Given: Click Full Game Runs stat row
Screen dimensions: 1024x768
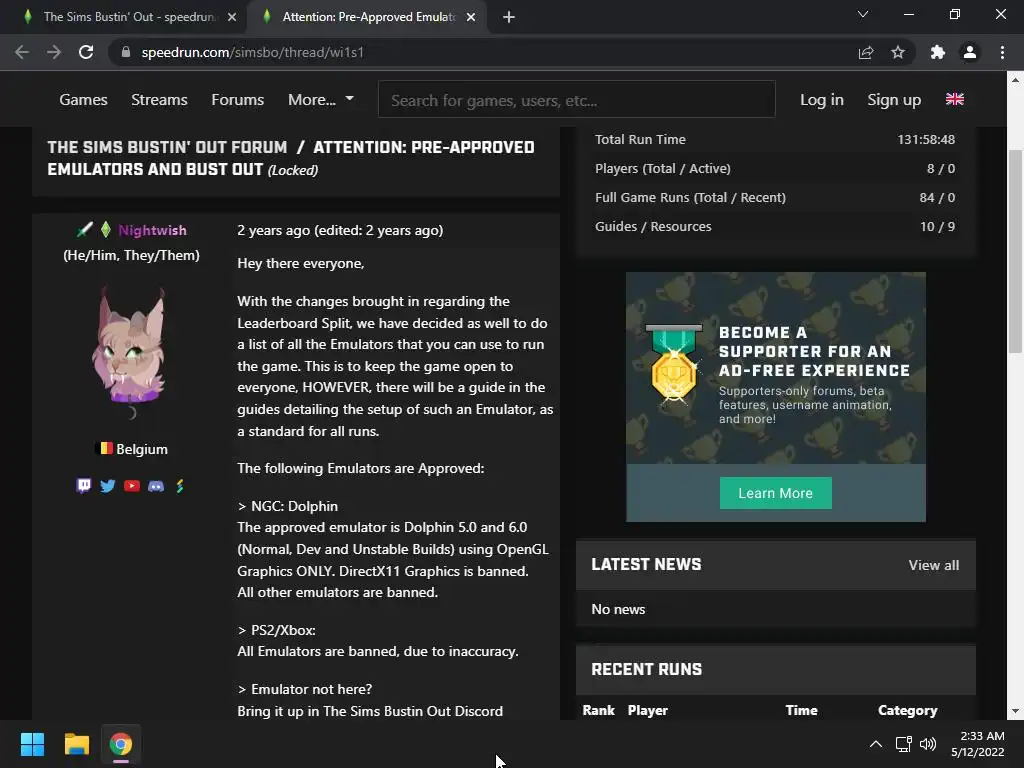Looking at the screenshot, I should (x=775, y=197).
